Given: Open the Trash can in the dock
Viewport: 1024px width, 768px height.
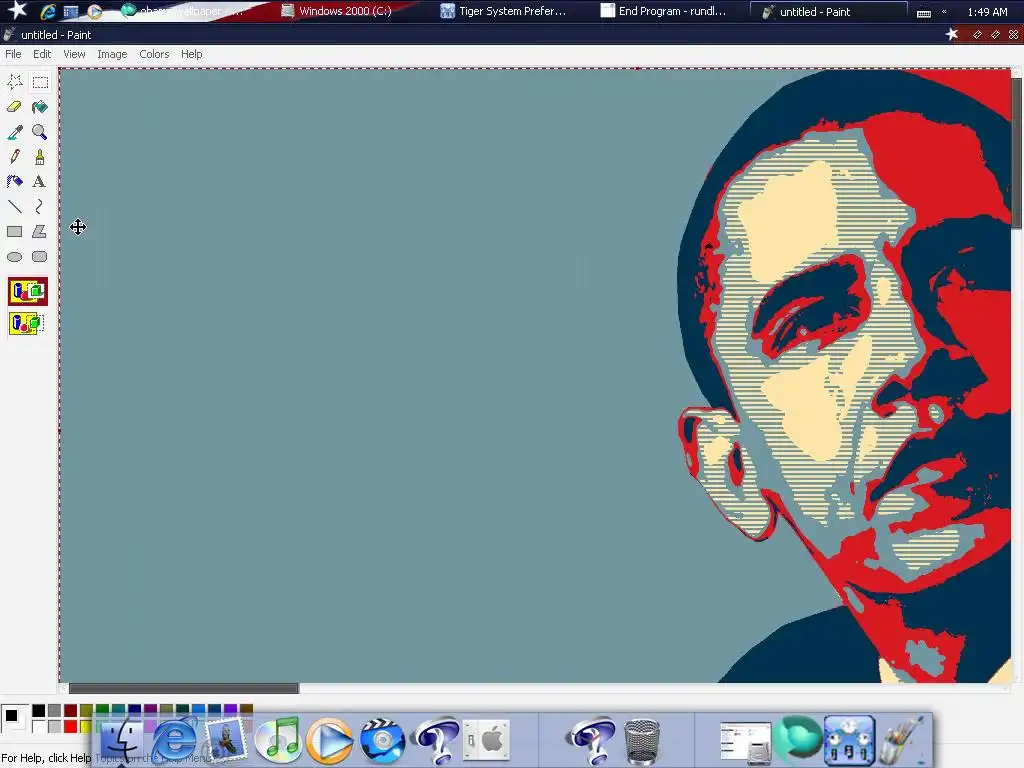Looking at the screenshot, I should coord(643,741).
